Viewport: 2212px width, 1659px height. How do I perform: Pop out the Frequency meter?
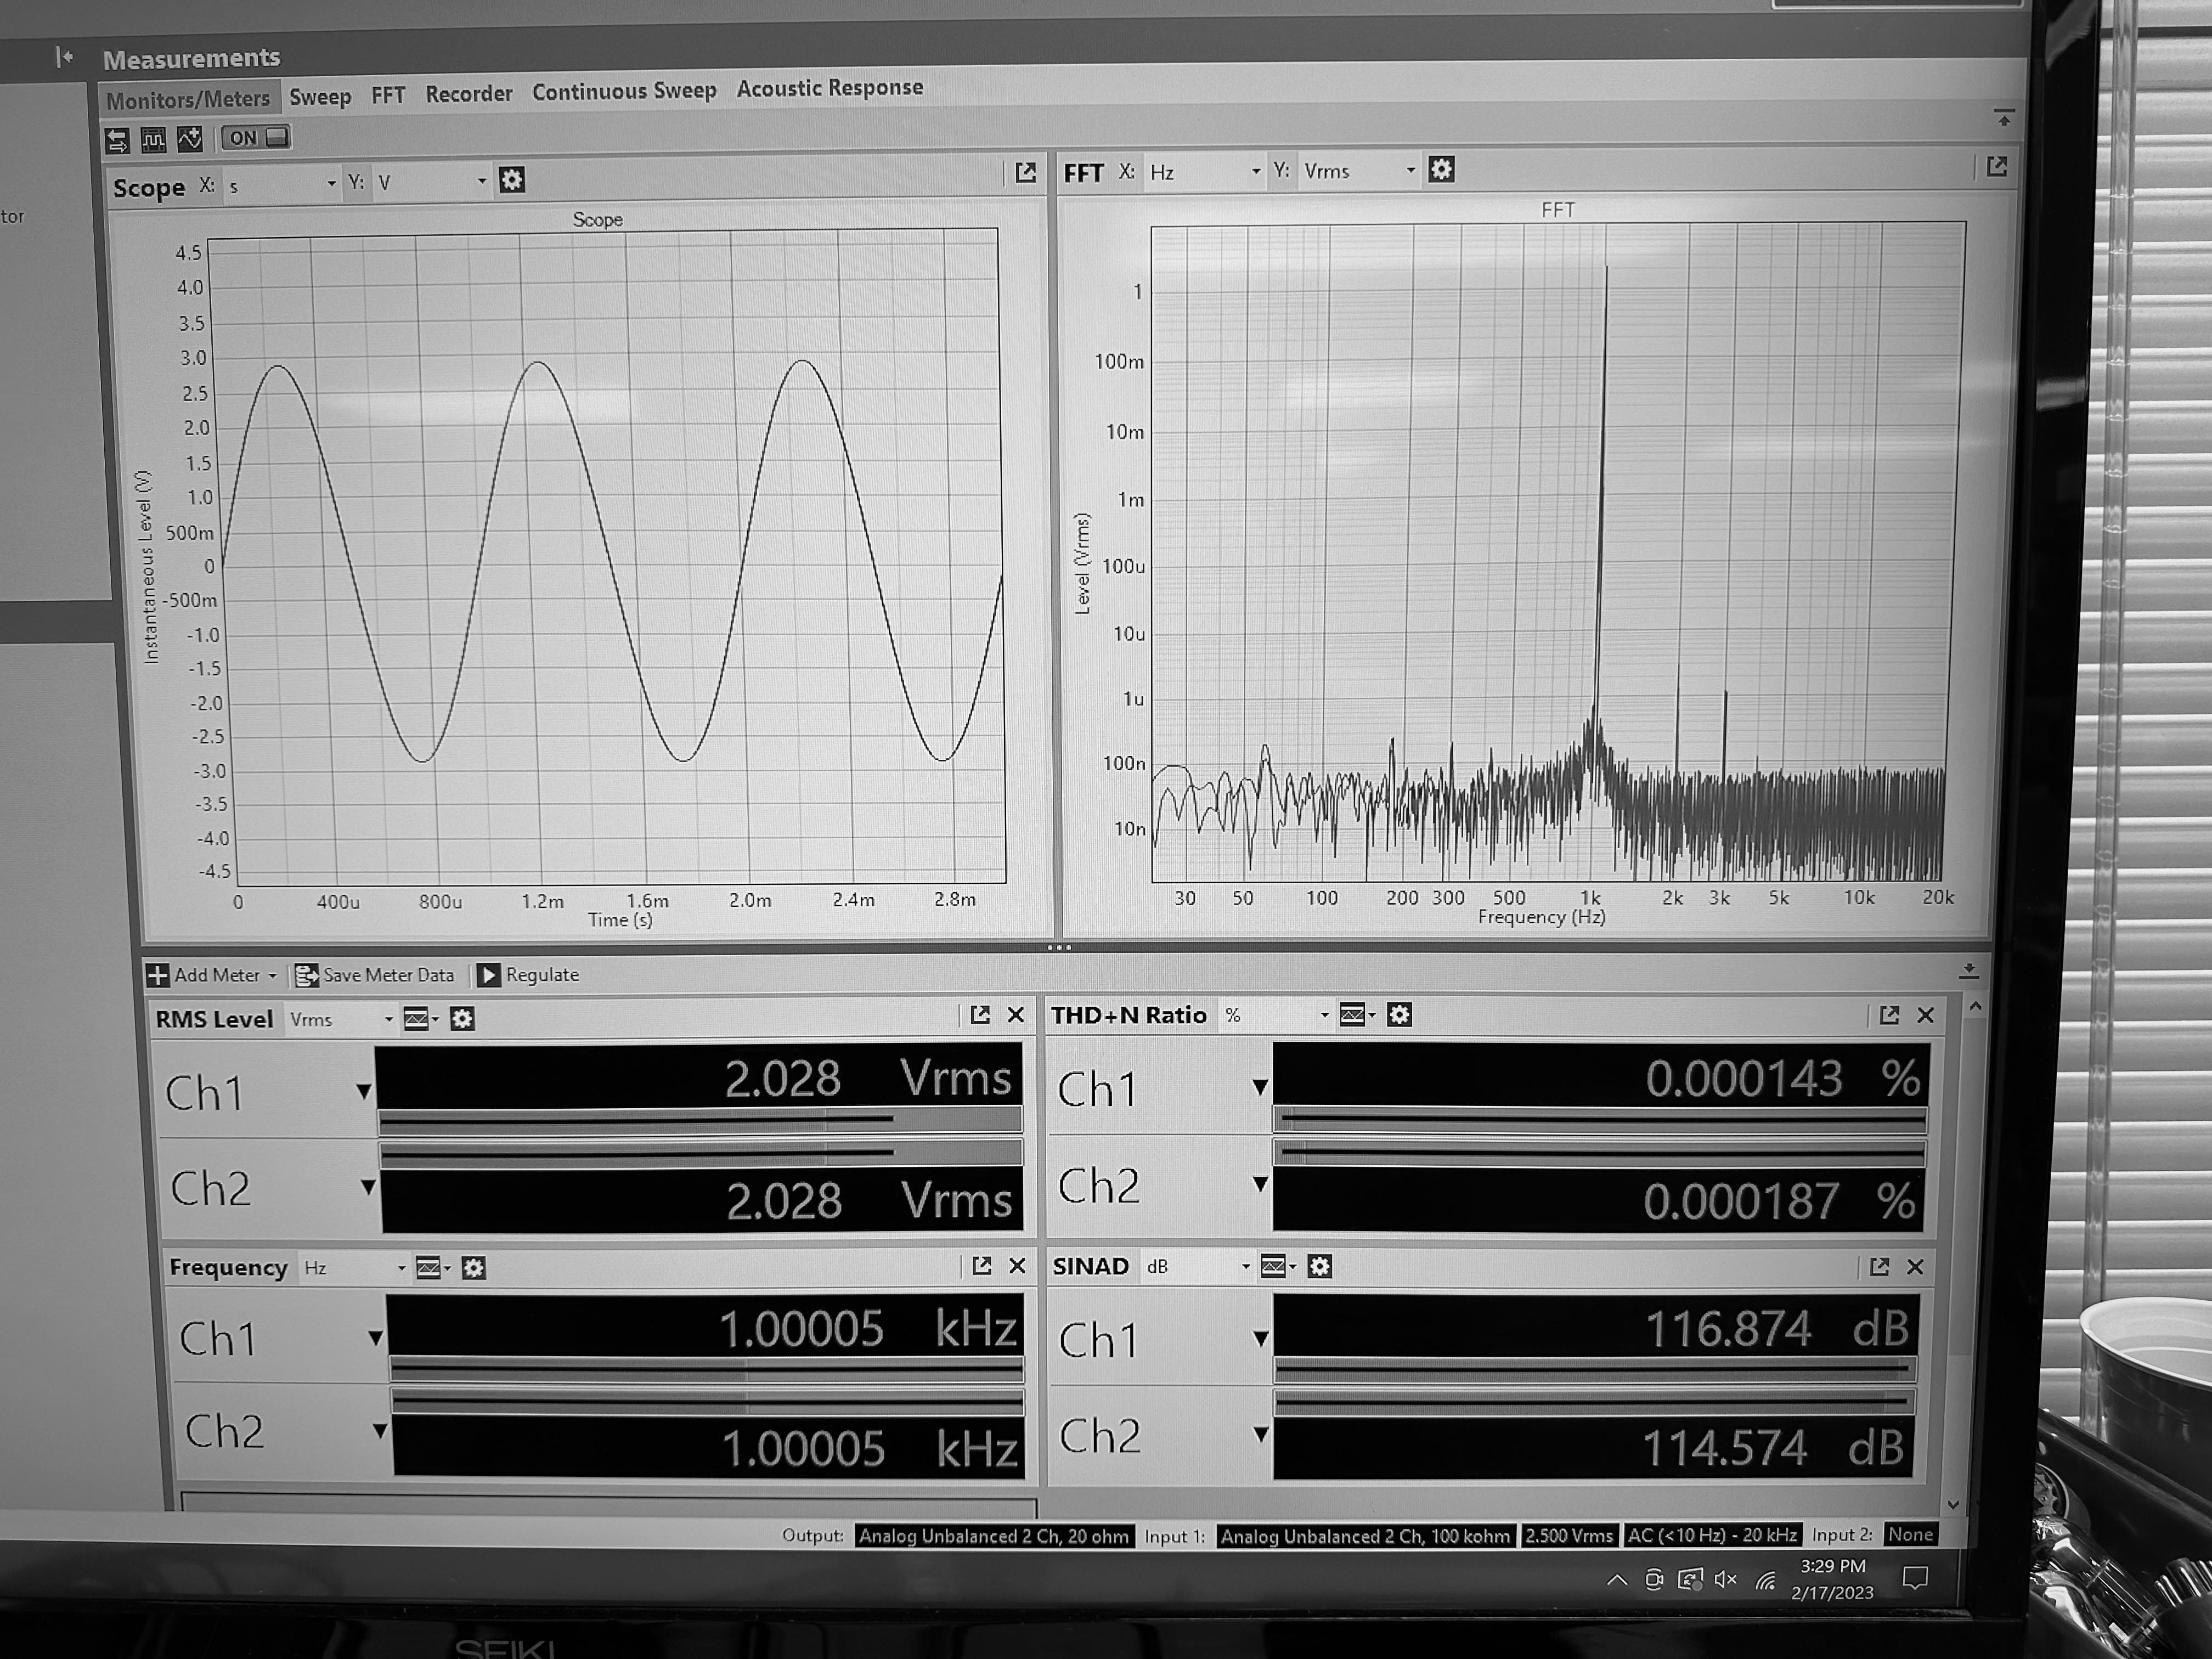982,1266
